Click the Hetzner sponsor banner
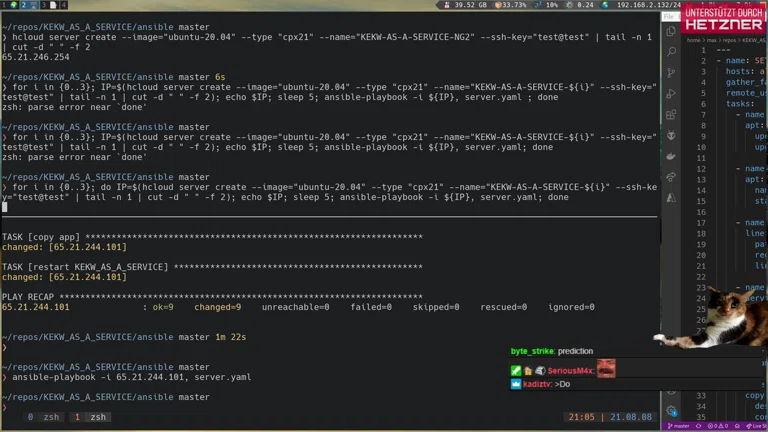Screen dimensions: 768x432 tap(724, 19)
